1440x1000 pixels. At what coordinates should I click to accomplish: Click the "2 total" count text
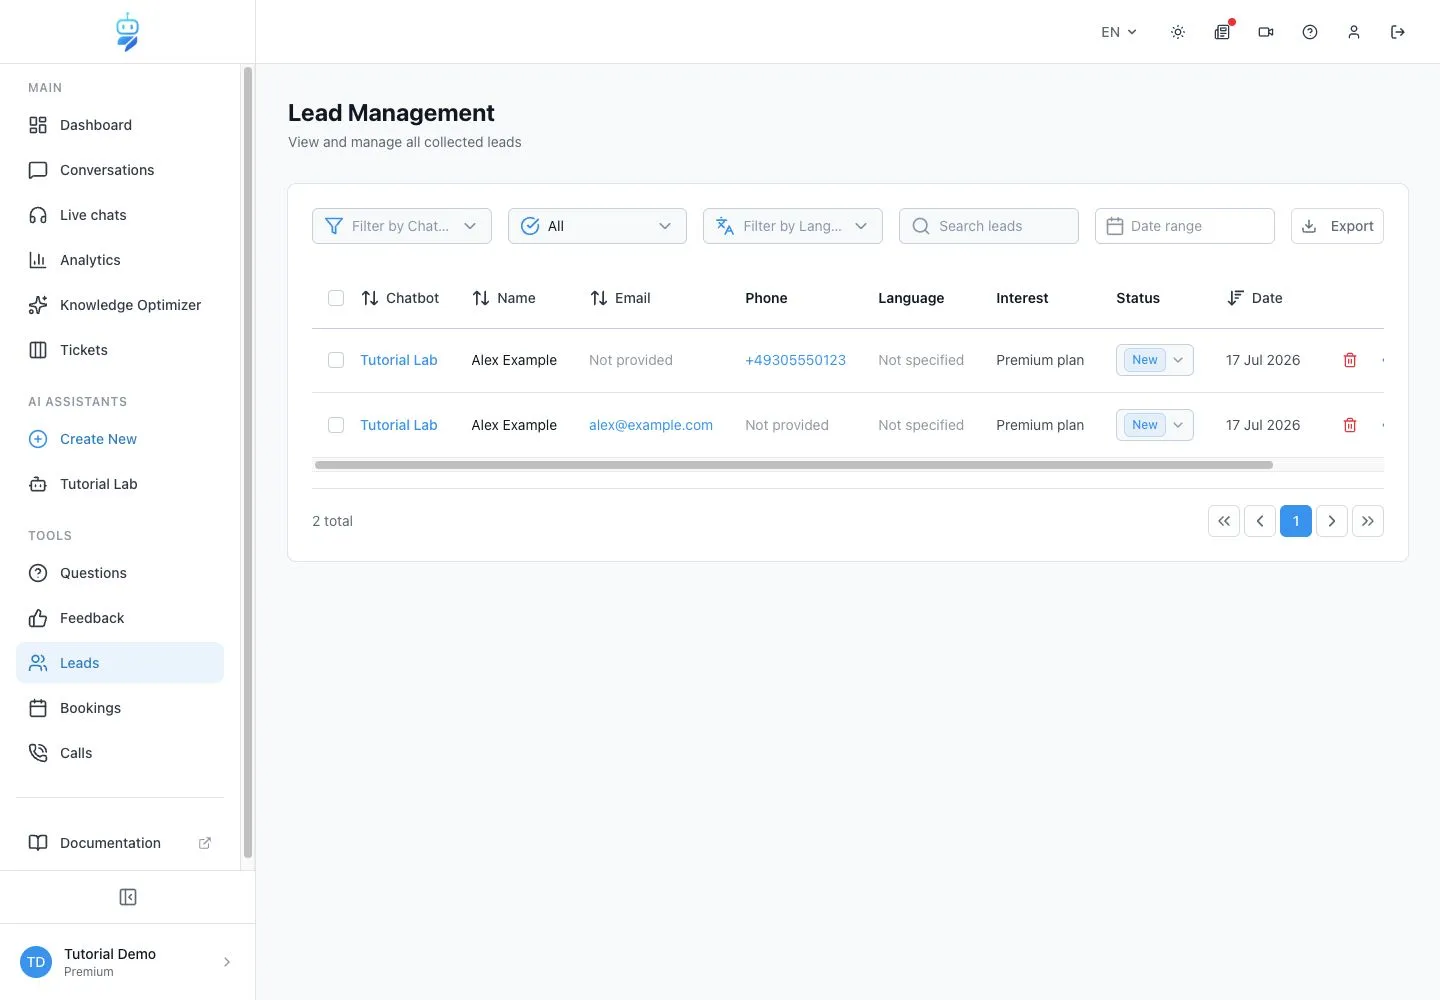click(x=332, y=521)
